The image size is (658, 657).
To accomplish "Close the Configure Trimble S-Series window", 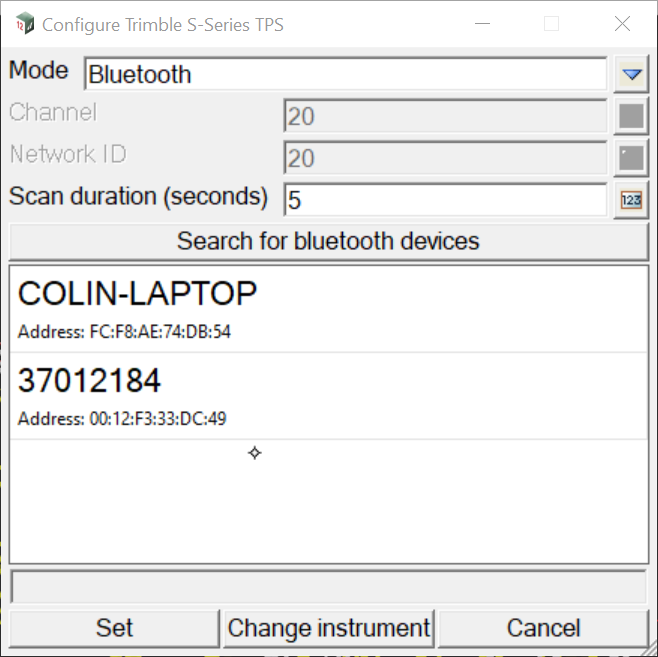I will pyautogui.click(x=622, y=24).
